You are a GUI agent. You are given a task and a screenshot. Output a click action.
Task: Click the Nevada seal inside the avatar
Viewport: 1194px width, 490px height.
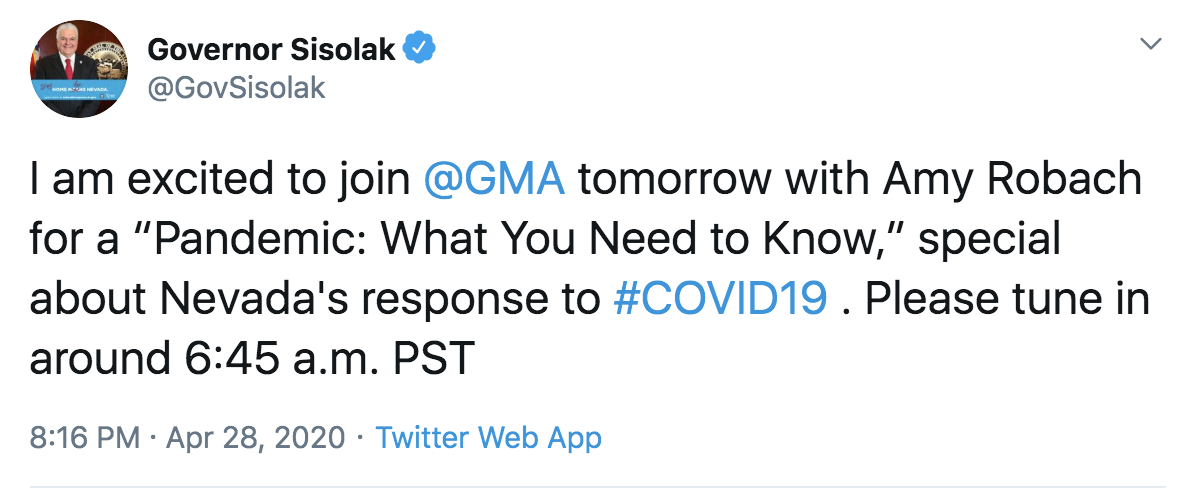(107, 59)
